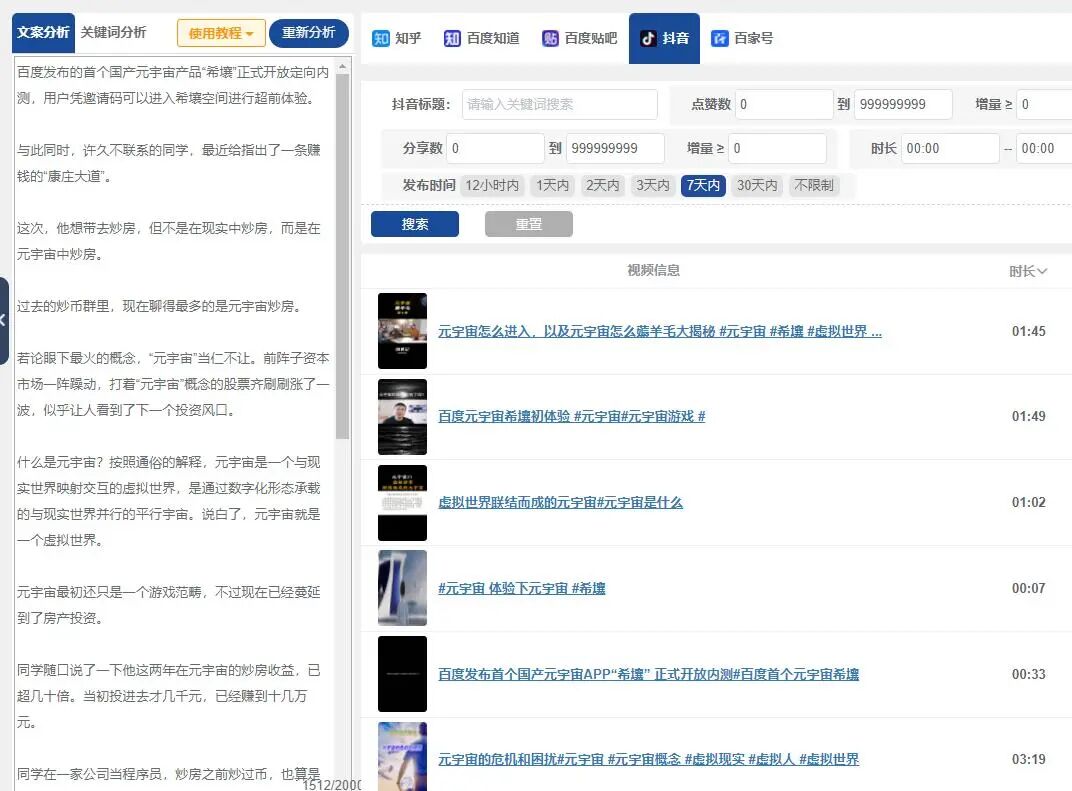Open video link #元宇宙 体验下元宇宙 #希壤
The width and height of the screenshot is (1072, 791).
522,589
